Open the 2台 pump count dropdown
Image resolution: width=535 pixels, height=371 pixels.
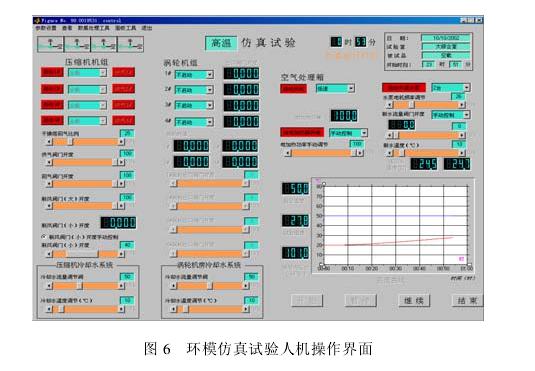(x=451, y=87)
